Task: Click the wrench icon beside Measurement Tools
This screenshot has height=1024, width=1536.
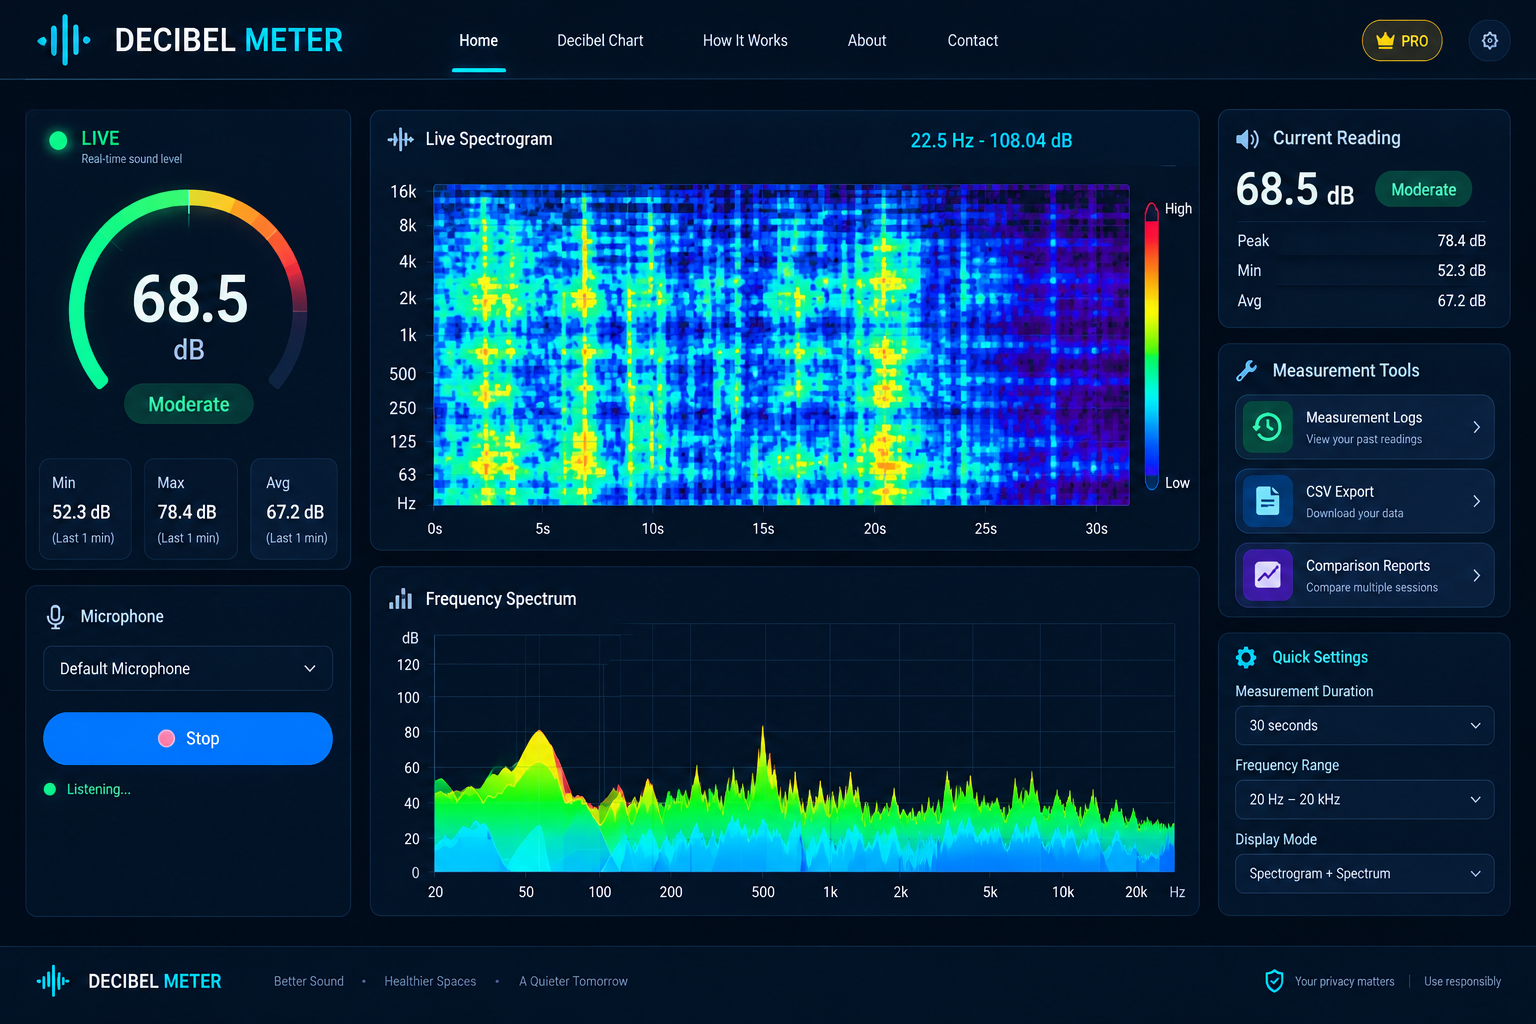Action: 1246,371
